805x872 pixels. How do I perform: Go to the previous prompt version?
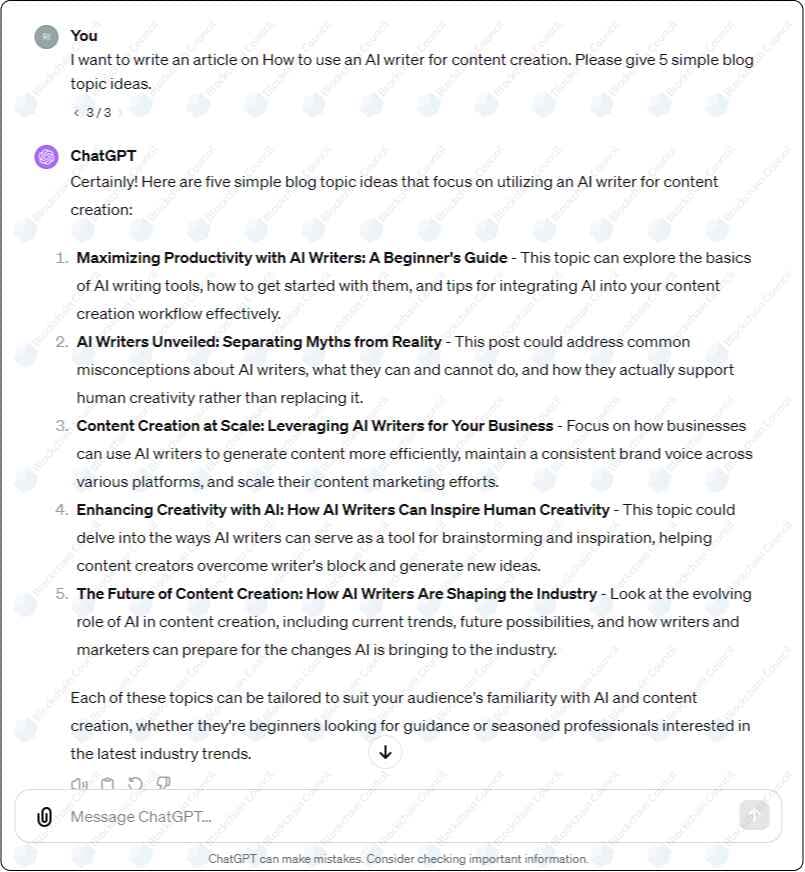coord(76,112)
